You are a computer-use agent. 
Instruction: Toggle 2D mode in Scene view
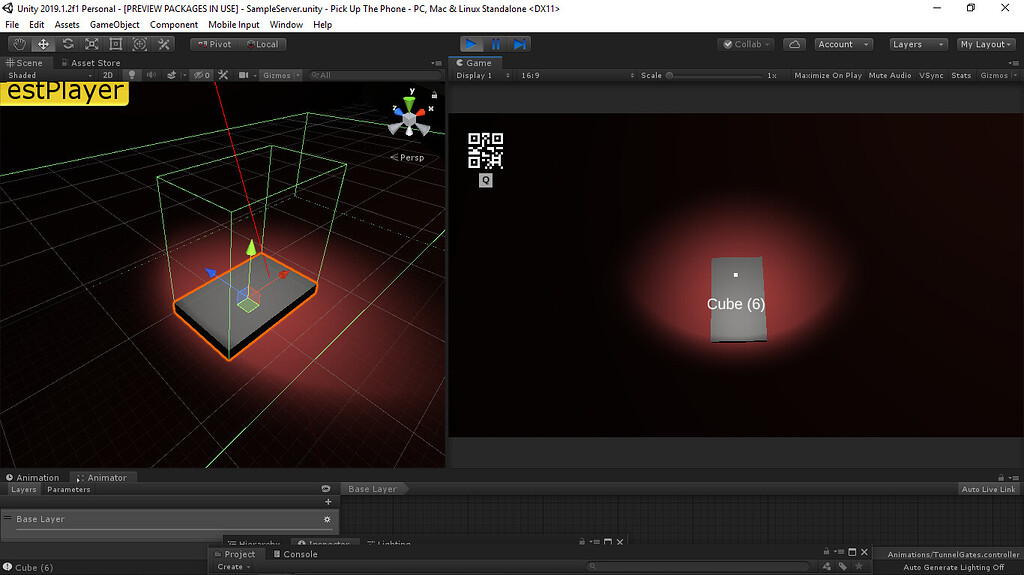tap(108, 75)
